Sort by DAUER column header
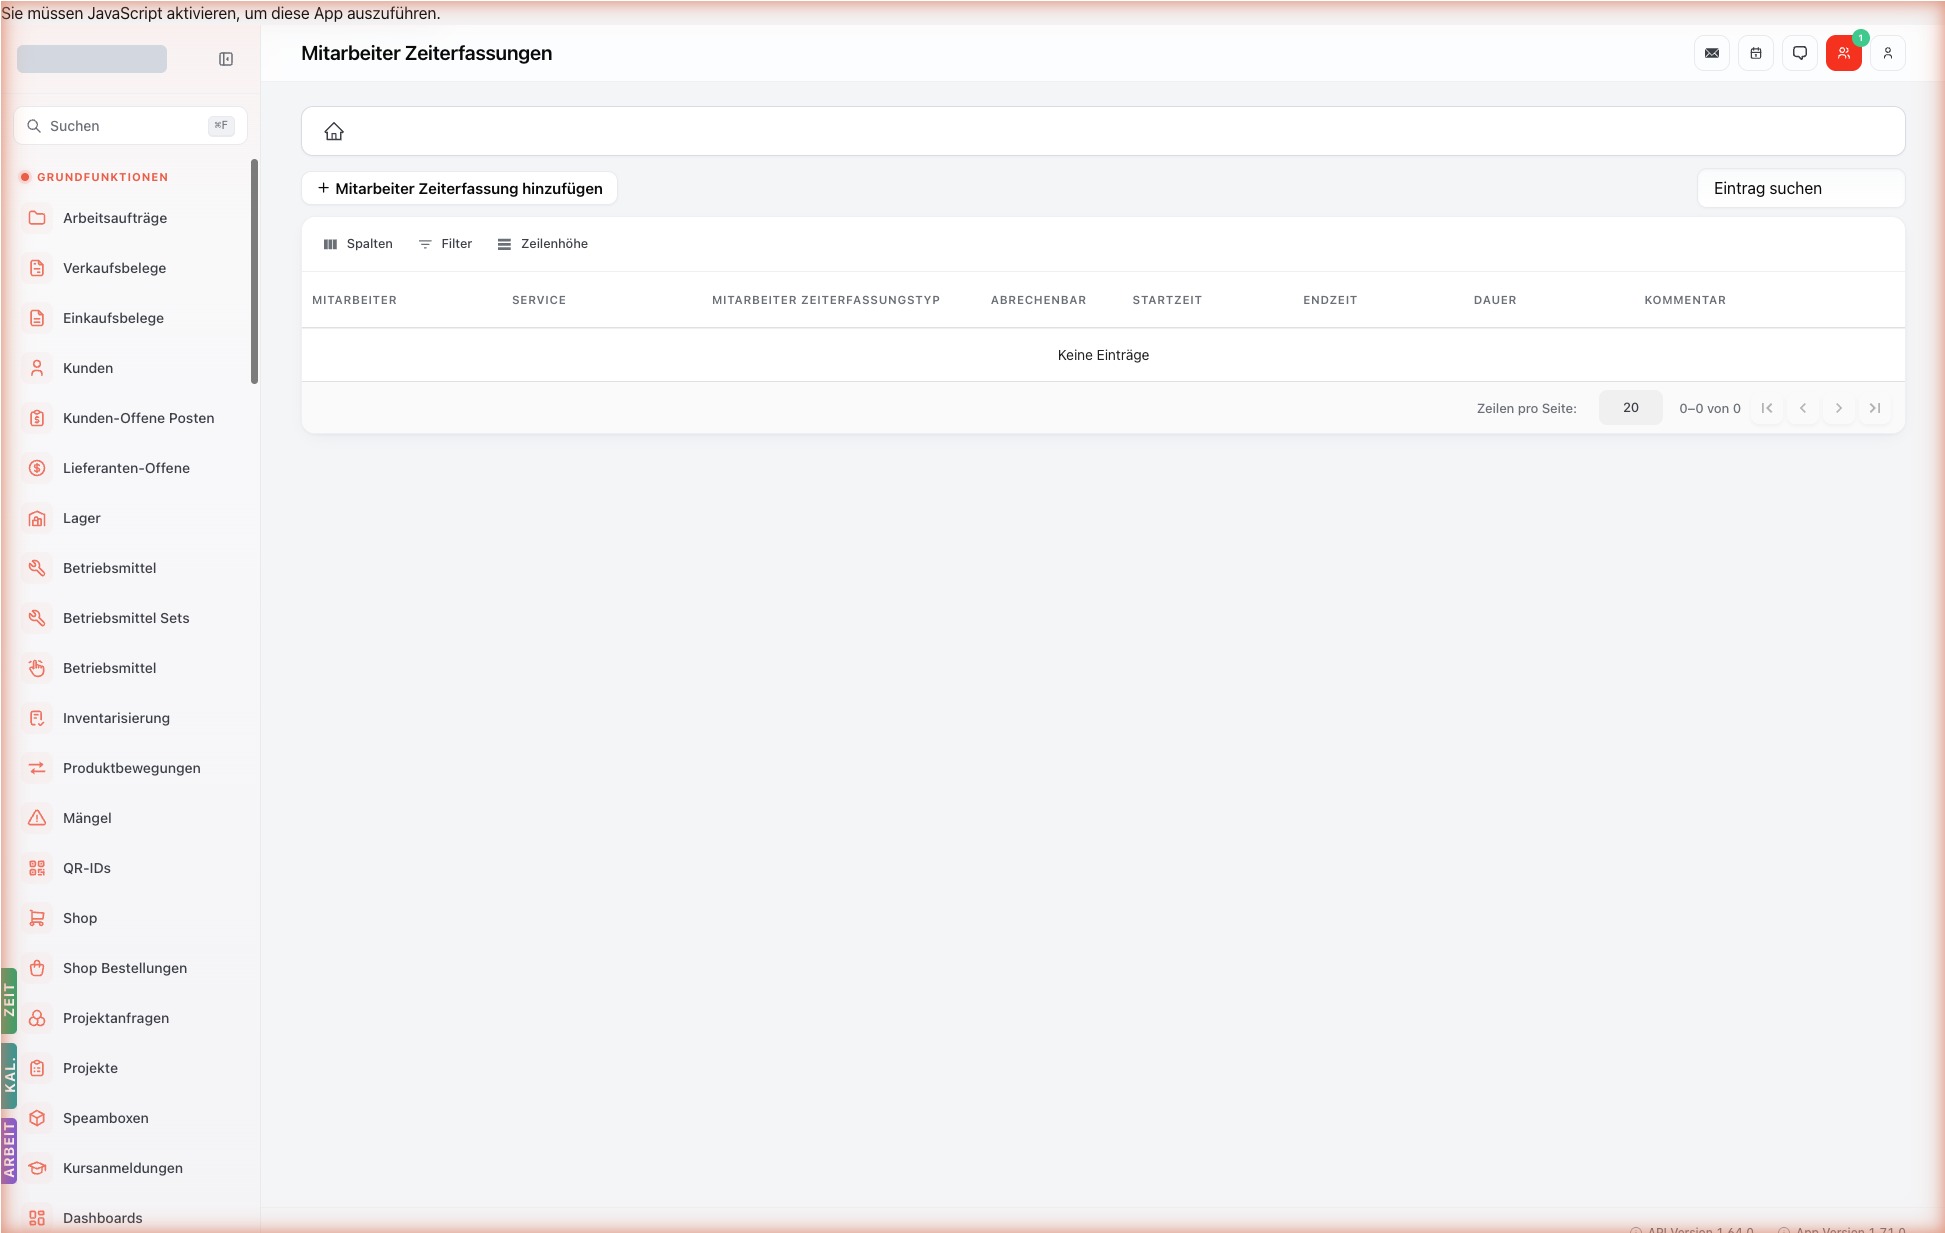 click(x=1495, y=300)
